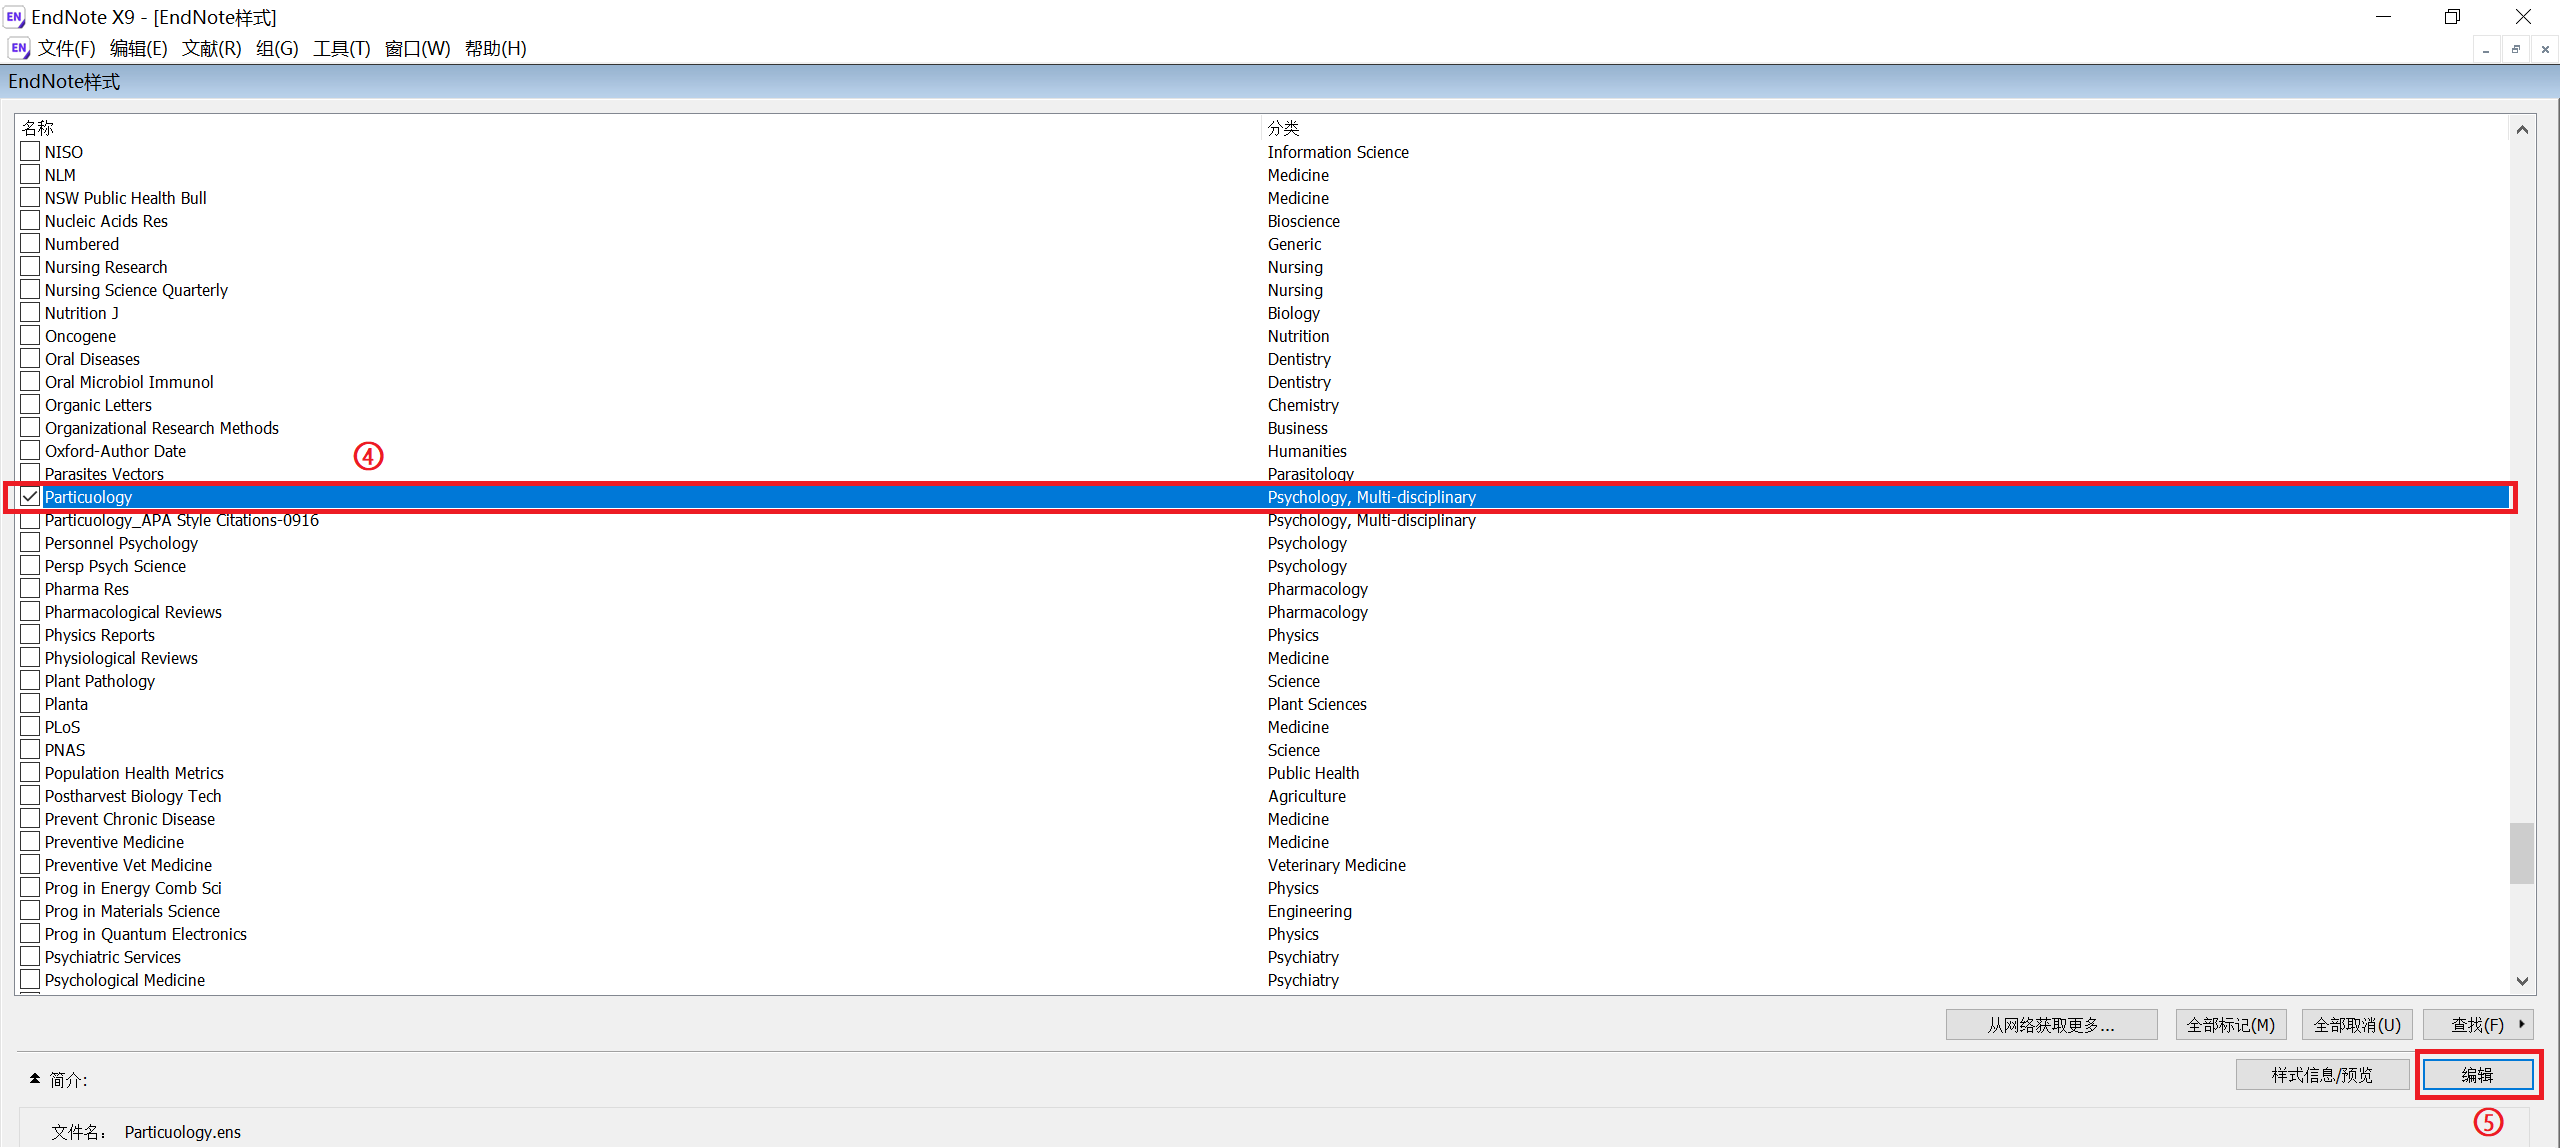Select the Oral Microbiol Immunol style
Screen dimensions: 2560x1148
click(x=129, y=382)
